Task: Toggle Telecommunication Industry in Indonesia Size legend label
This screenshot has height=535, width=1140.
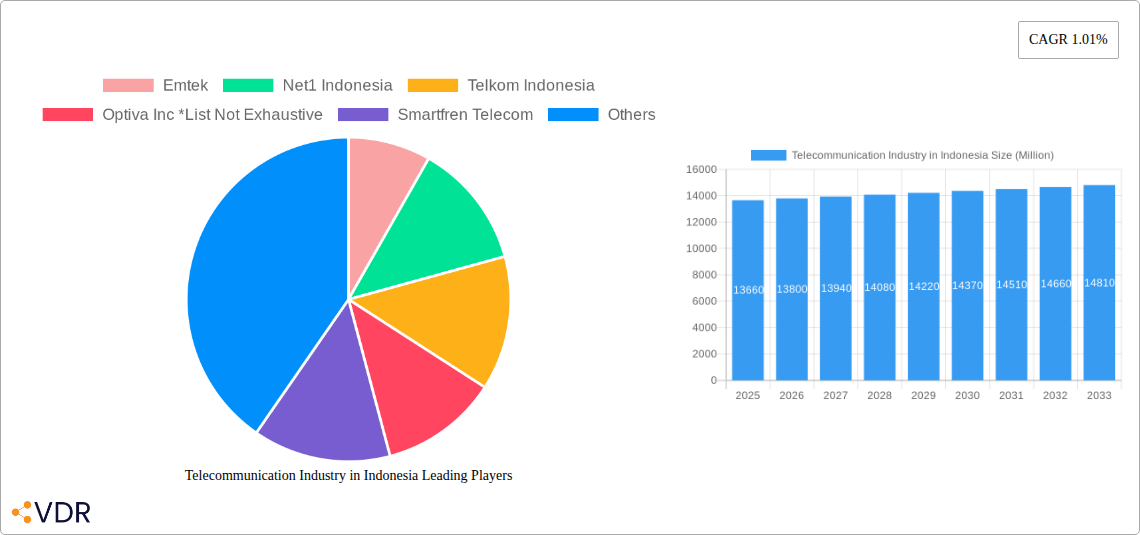Action: point(923,155)
